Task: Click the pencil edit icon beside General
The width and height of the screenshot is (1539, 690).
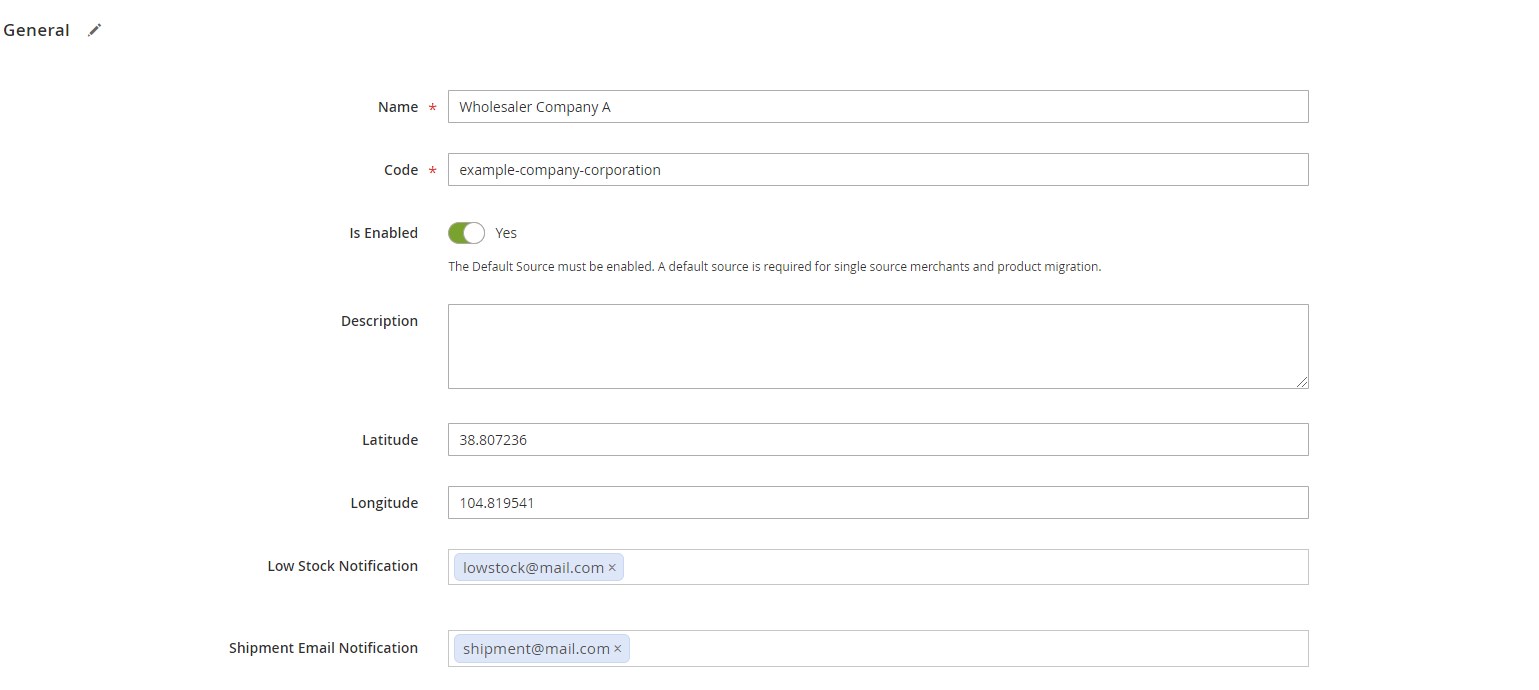Action: (94, 30)
